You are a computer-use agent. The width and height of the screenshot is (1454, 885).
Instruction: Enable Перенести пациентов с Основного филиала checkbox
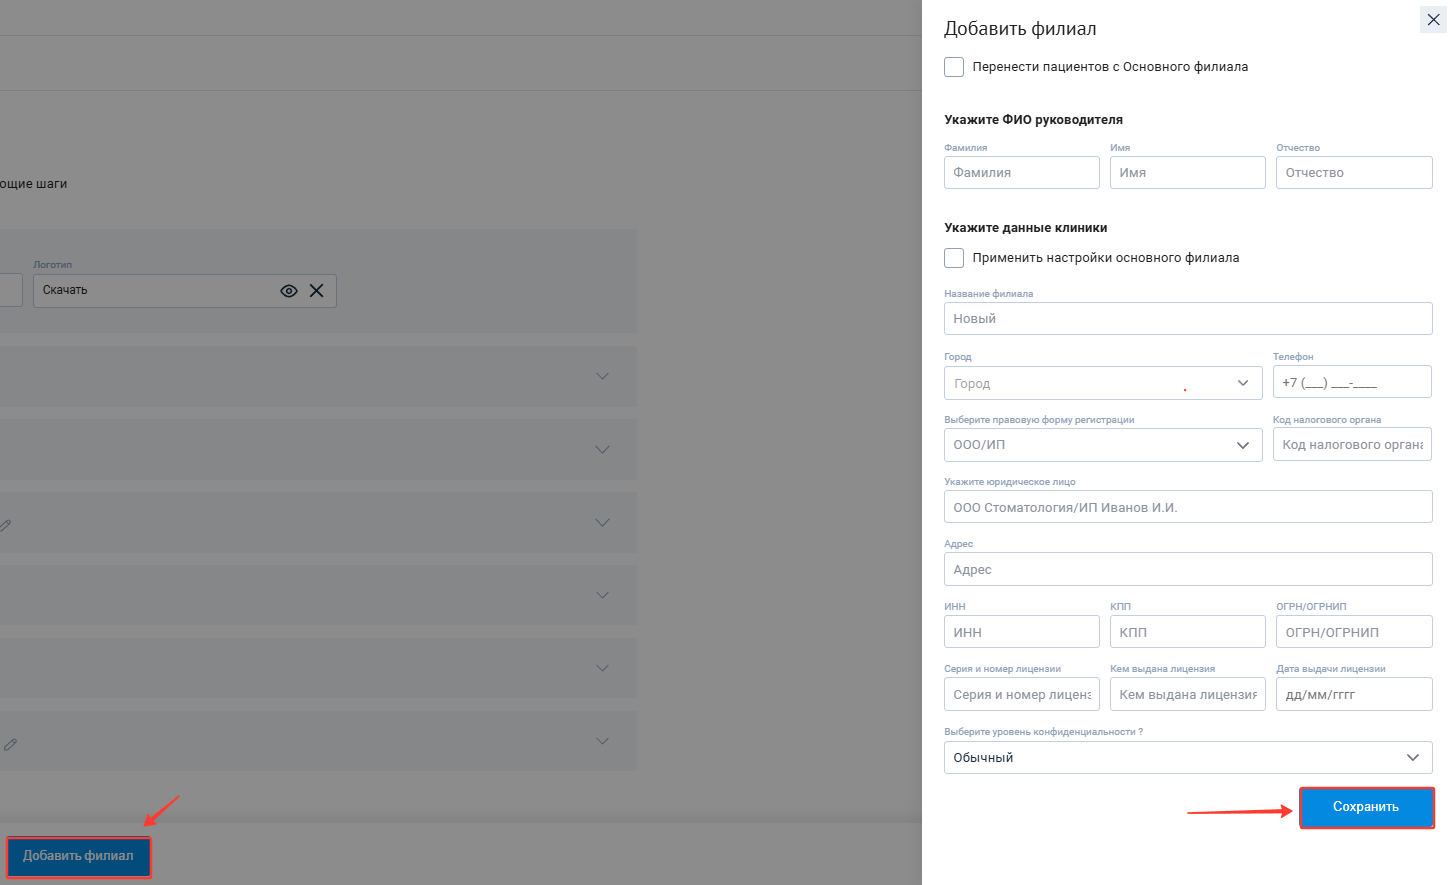[x=954, y=67]
